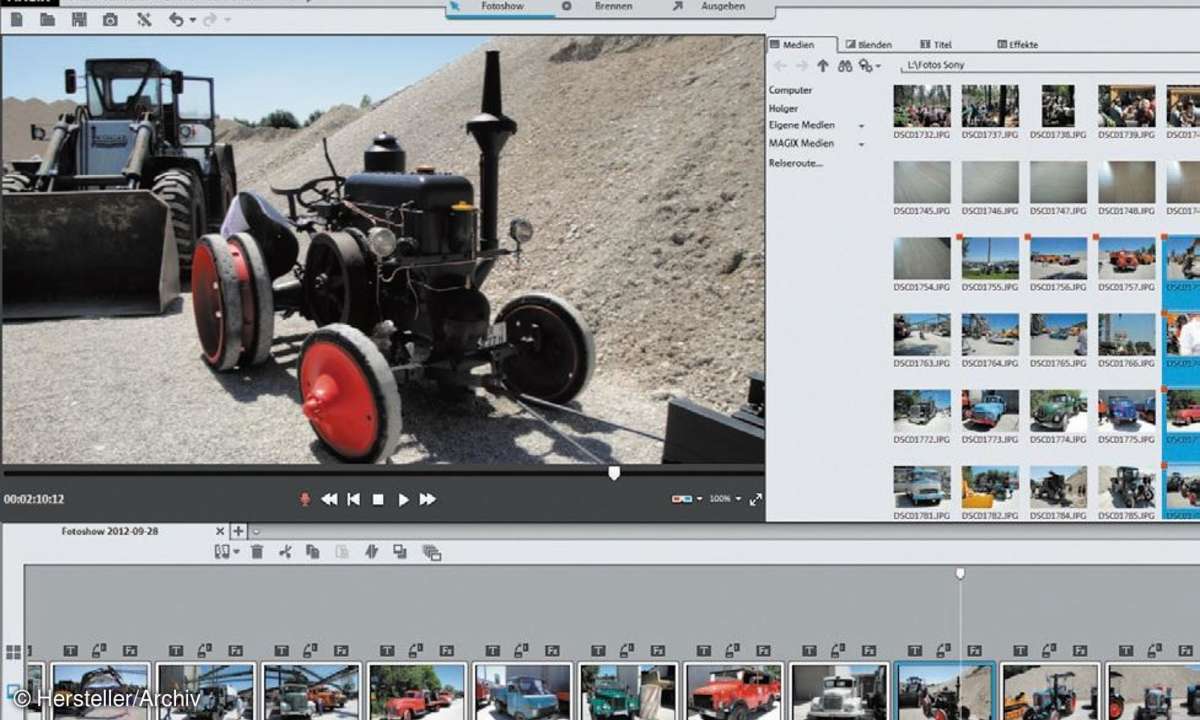This screenshot has height=720, width=1200.
Task: Cut the selected clip with scissors icon
Action: click(x=285, y=551)
